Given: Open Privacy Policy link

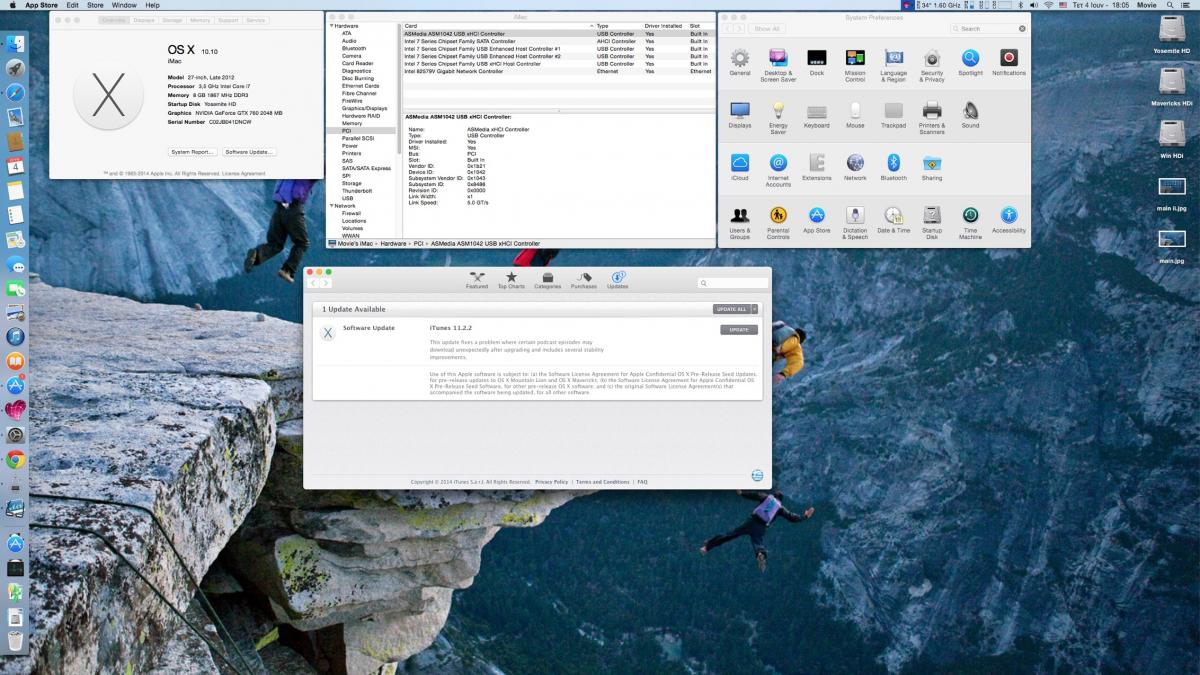Looking at the screenshot, I should (x=551, y=482).
